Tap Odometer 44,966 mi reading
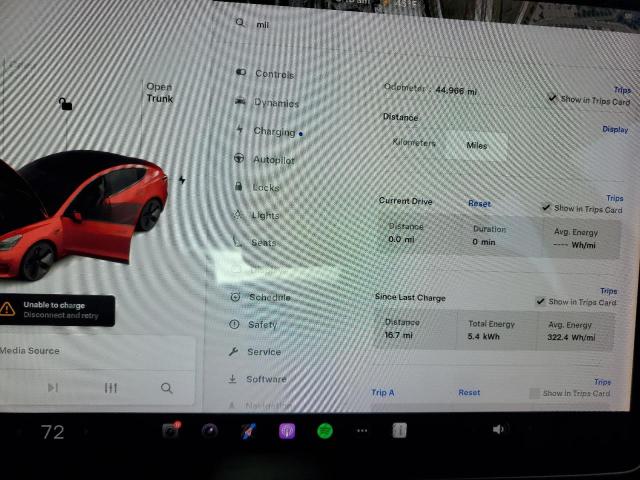Viewport: 640px width, 480px height. pos(430,89)
